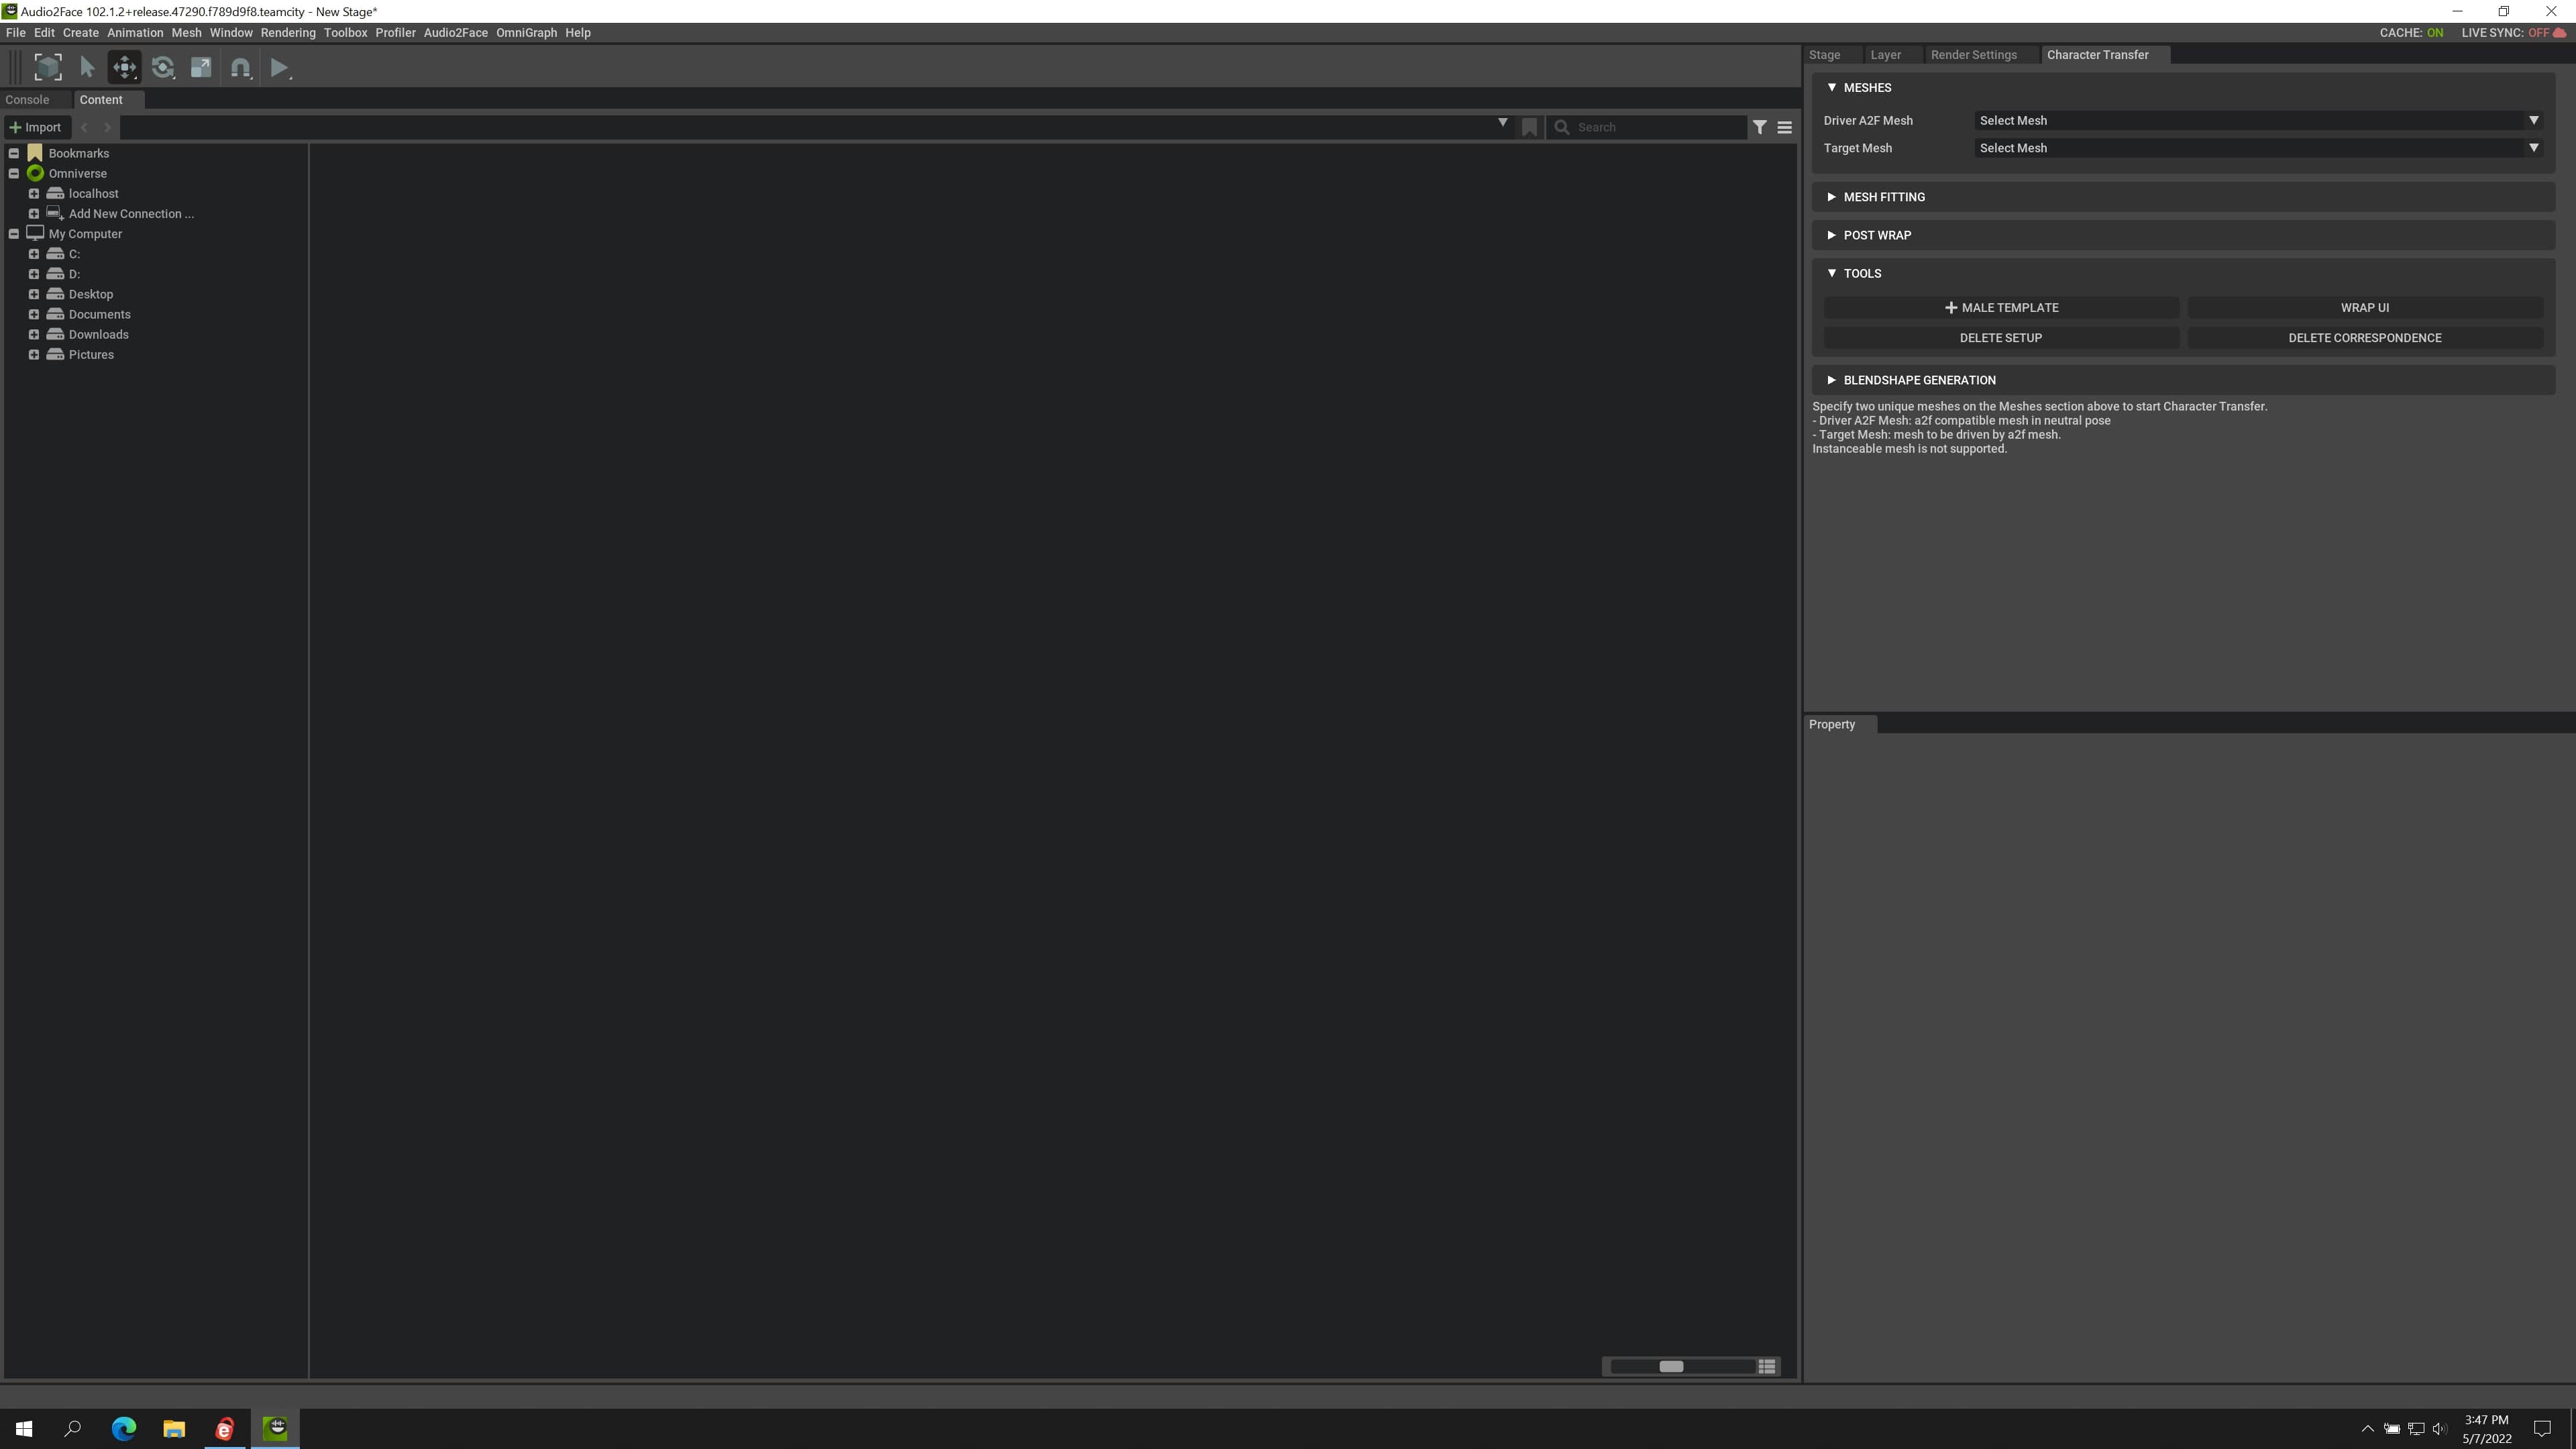
Task: Click the DELETE CORRESPONDENCE button
Action: coord(2364,338)
